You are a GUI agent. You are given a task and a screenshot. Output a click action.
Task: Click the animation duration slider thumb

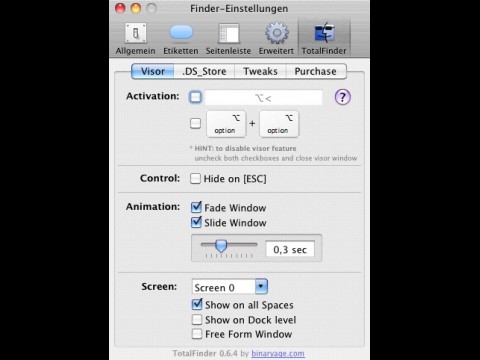tap(221, 246)
